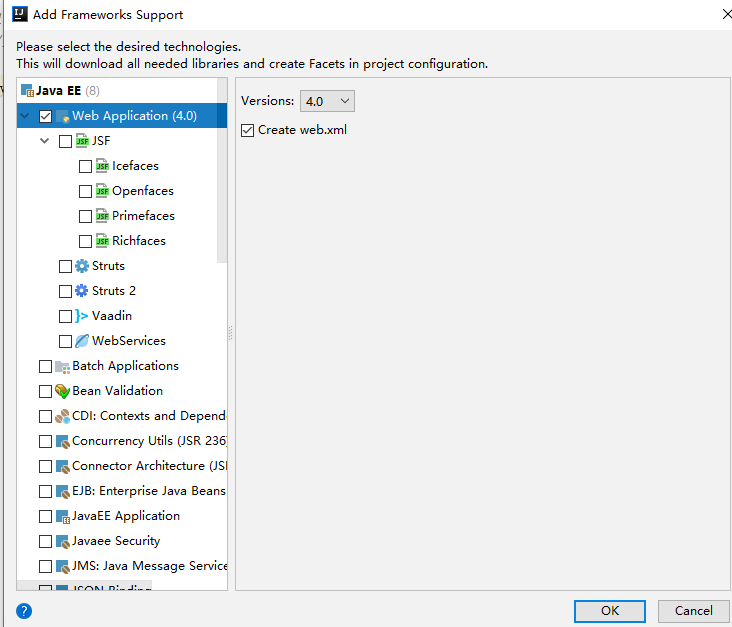Collapse the JSF tree node

(45, 141)
